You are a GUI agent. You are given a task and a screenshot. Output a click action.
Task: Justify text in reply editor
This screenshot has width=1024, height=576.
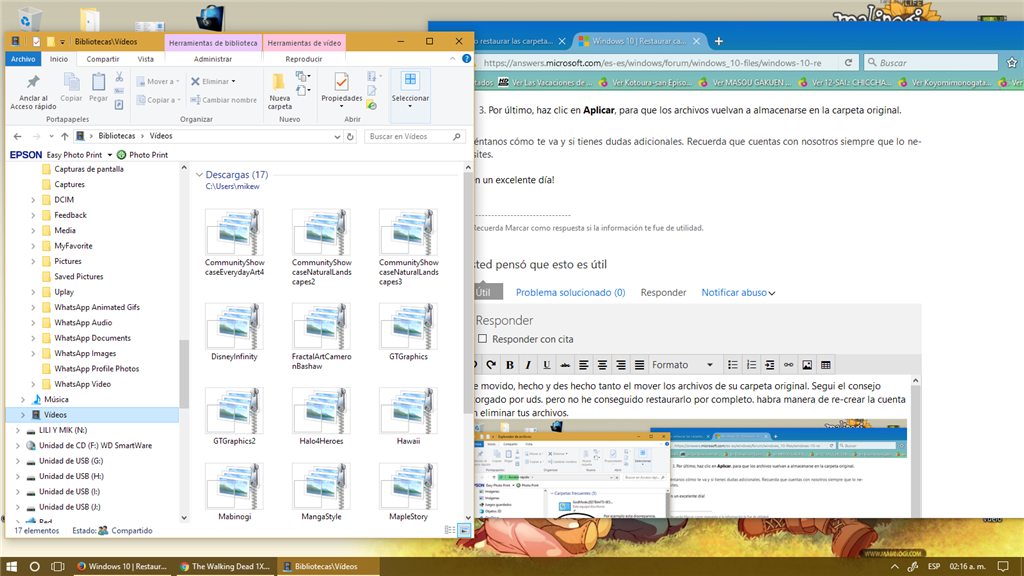[x=639, y=365]
